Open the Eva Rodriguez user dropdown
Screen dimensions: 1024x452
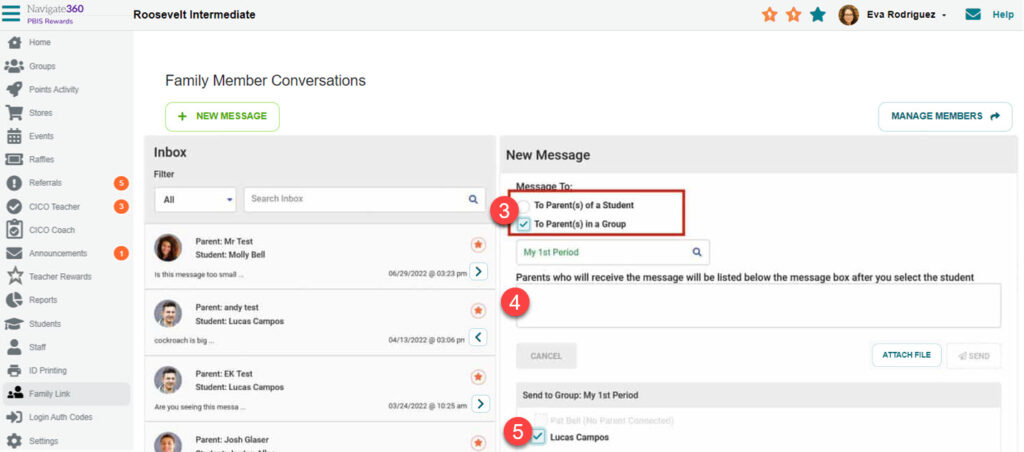pos(906,15)
